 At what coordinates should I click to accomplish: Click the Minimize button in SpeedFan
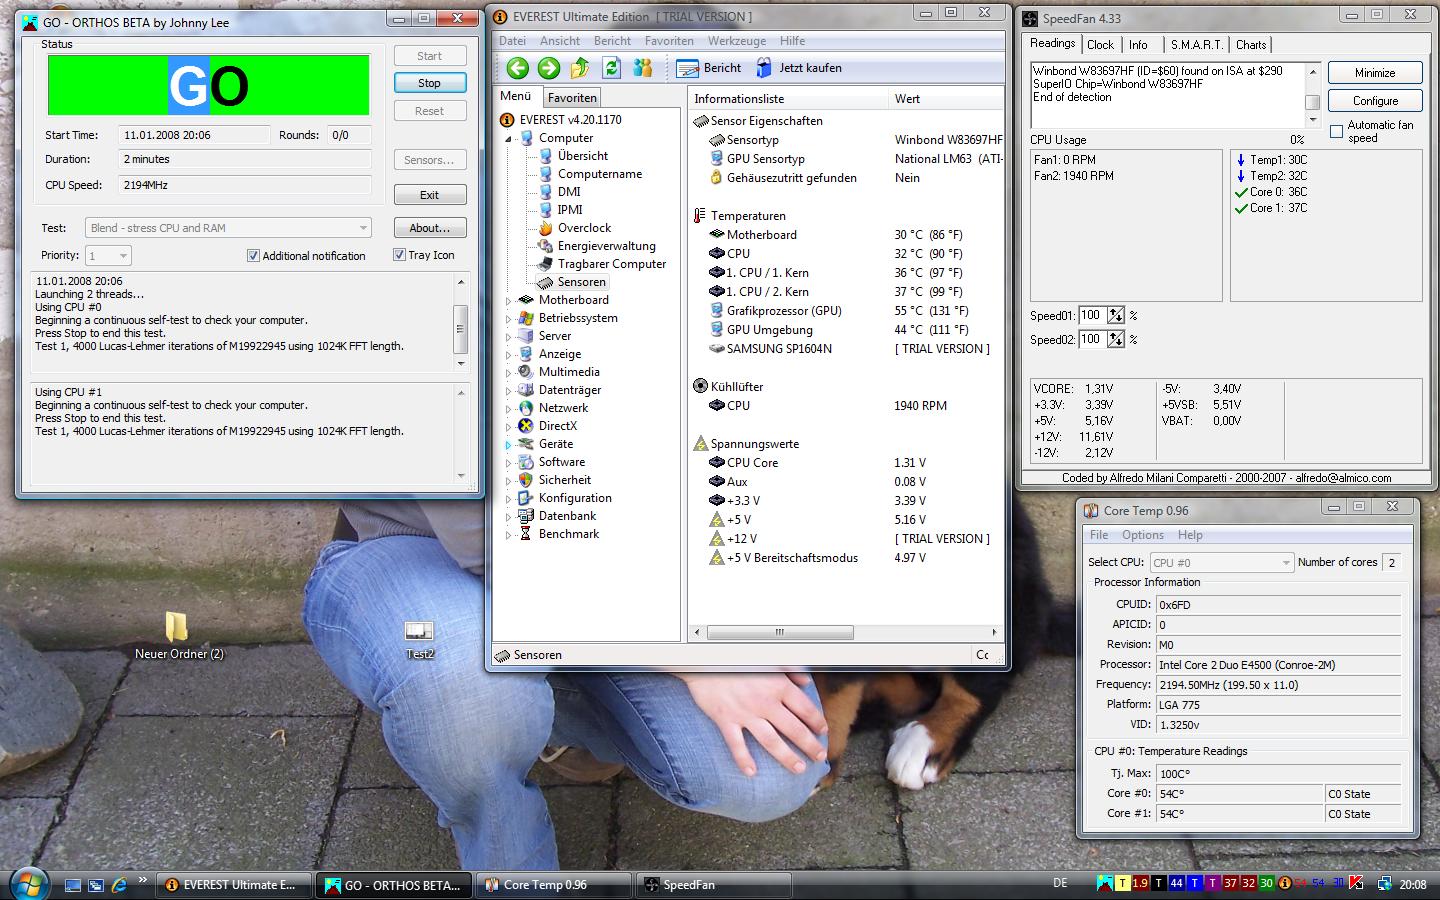pos(1375,73)
